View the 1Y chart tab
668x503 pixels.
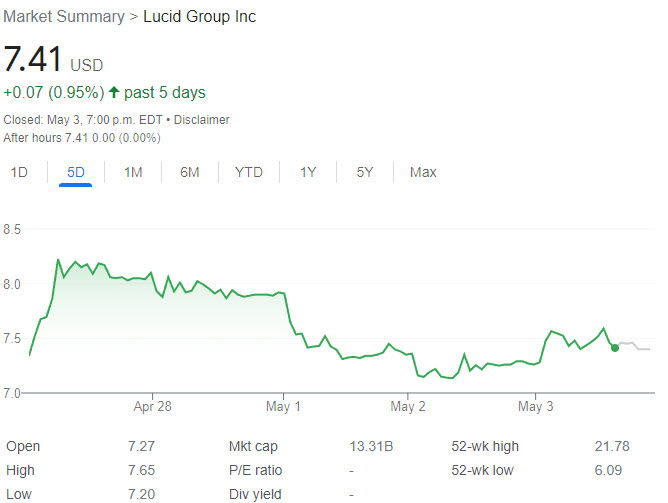coord(308,172)
